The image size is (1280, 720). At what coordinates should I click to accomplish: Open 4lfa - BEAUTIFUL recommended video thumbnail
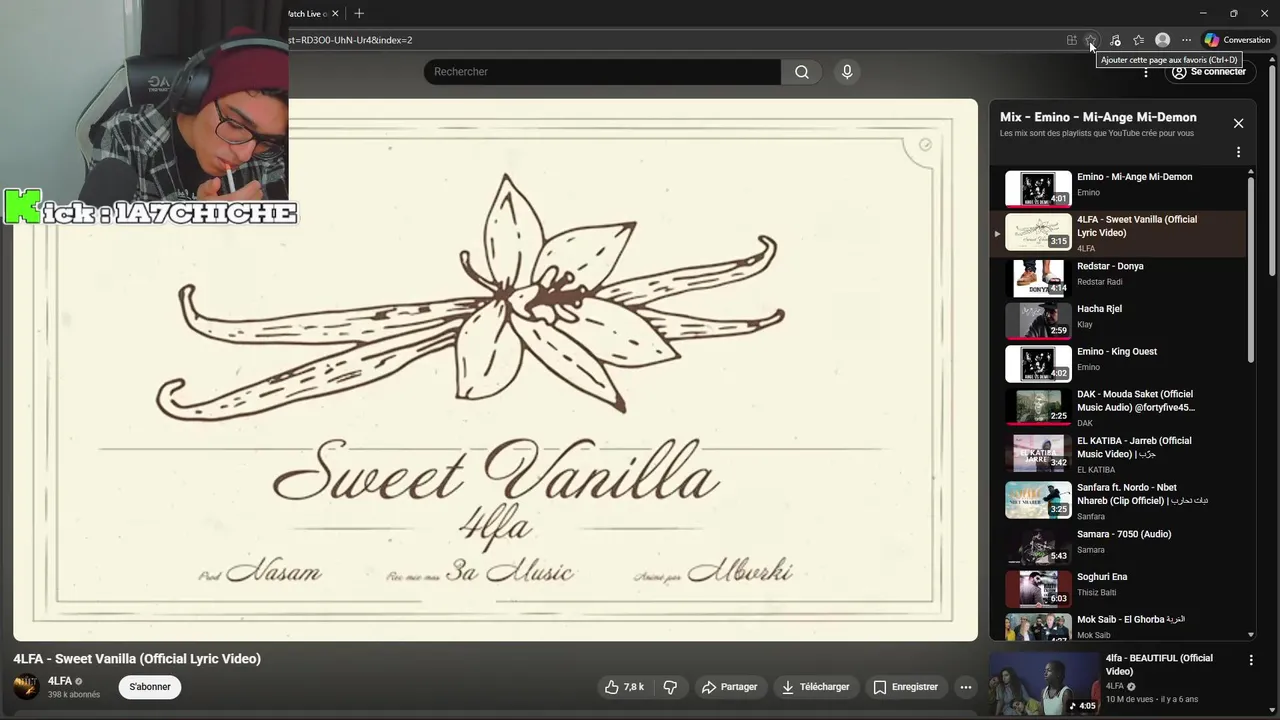(1044, 685)
